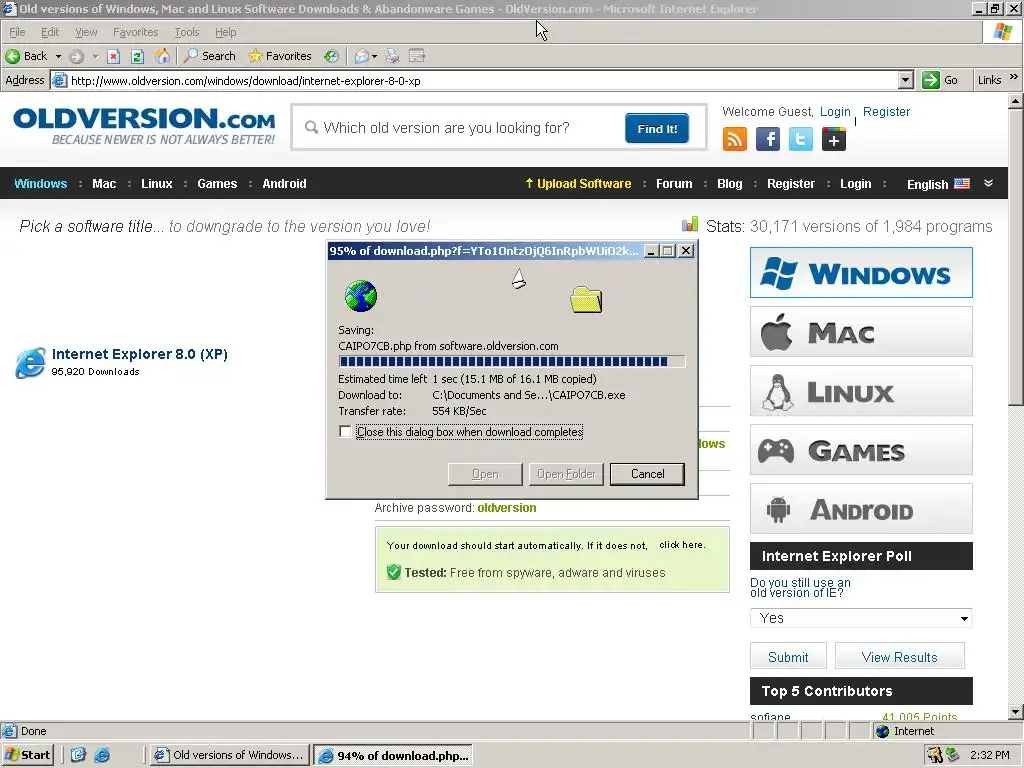Click the Start button
Viewport: 1024px width, 768px height.
(27, 755)
